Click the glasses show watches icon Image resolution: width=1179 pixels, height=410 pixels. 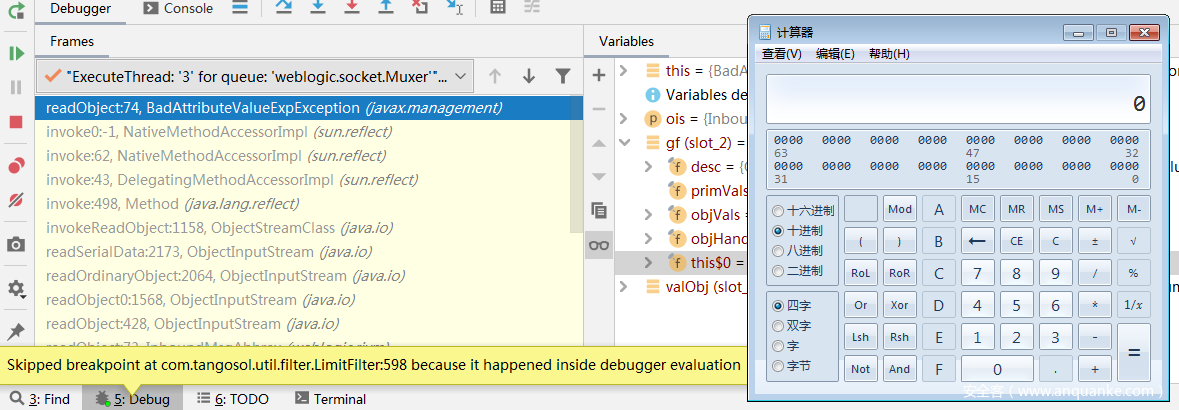tap(599, 244)
